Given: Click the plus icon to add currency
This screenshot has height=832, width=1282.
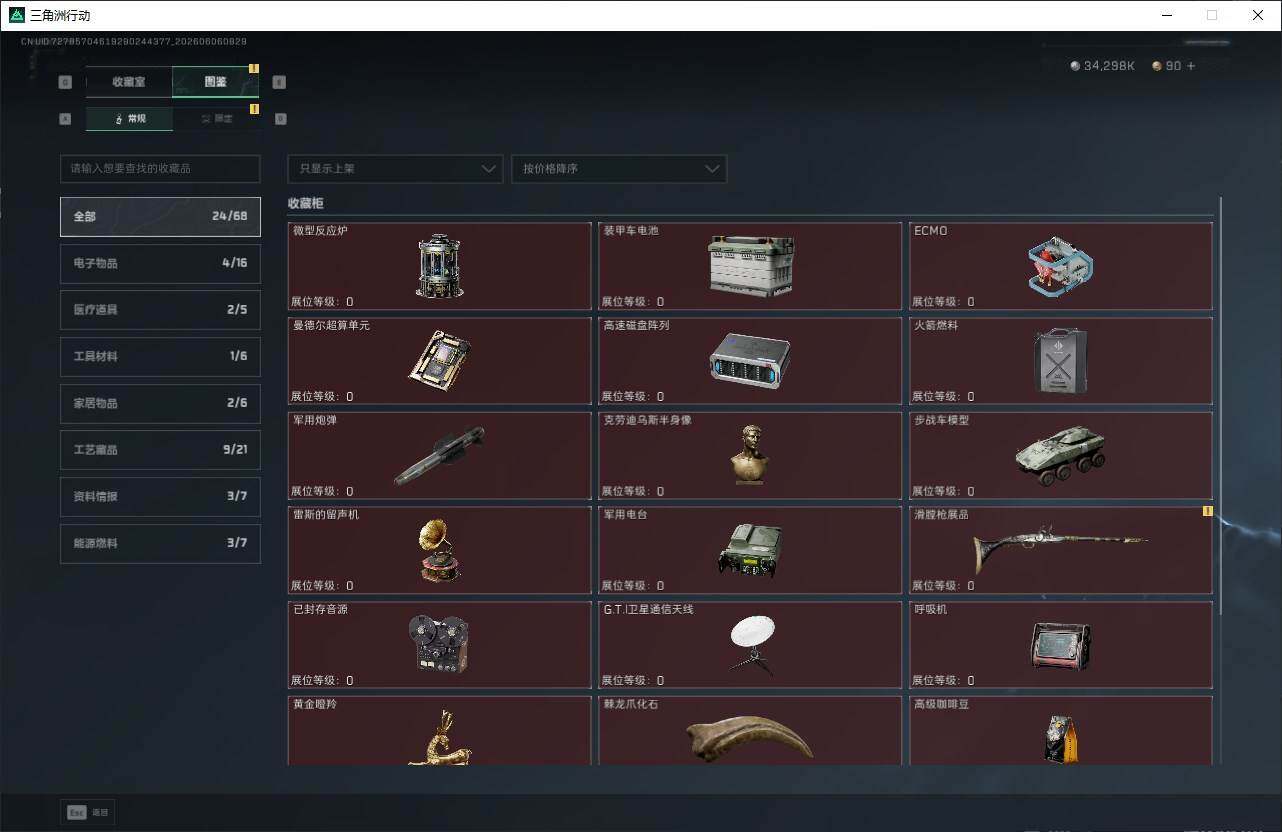Looking at the screenshot, I should tap(1191, 66).
